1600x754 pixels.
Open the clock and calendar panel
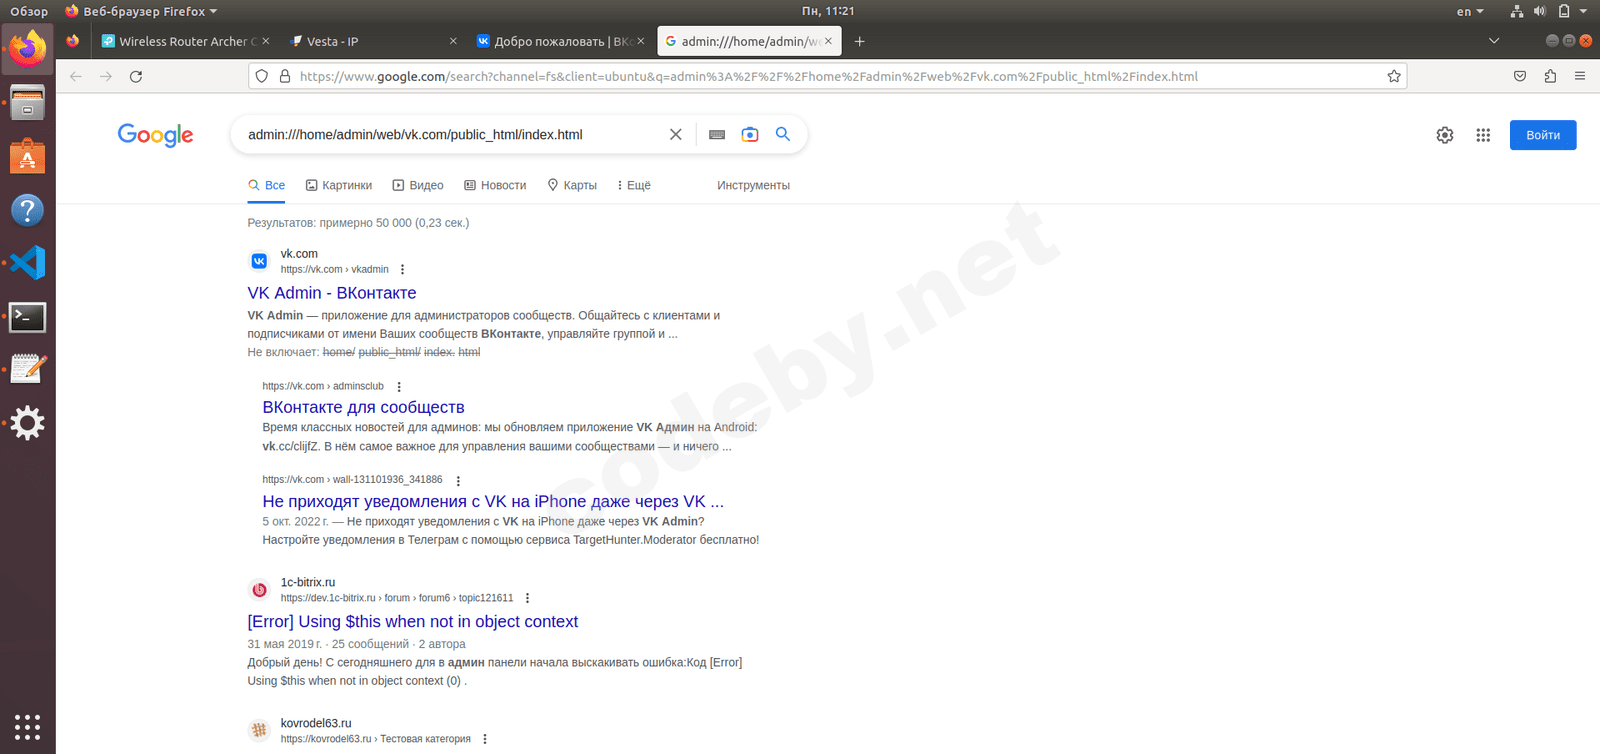point(828,11)
